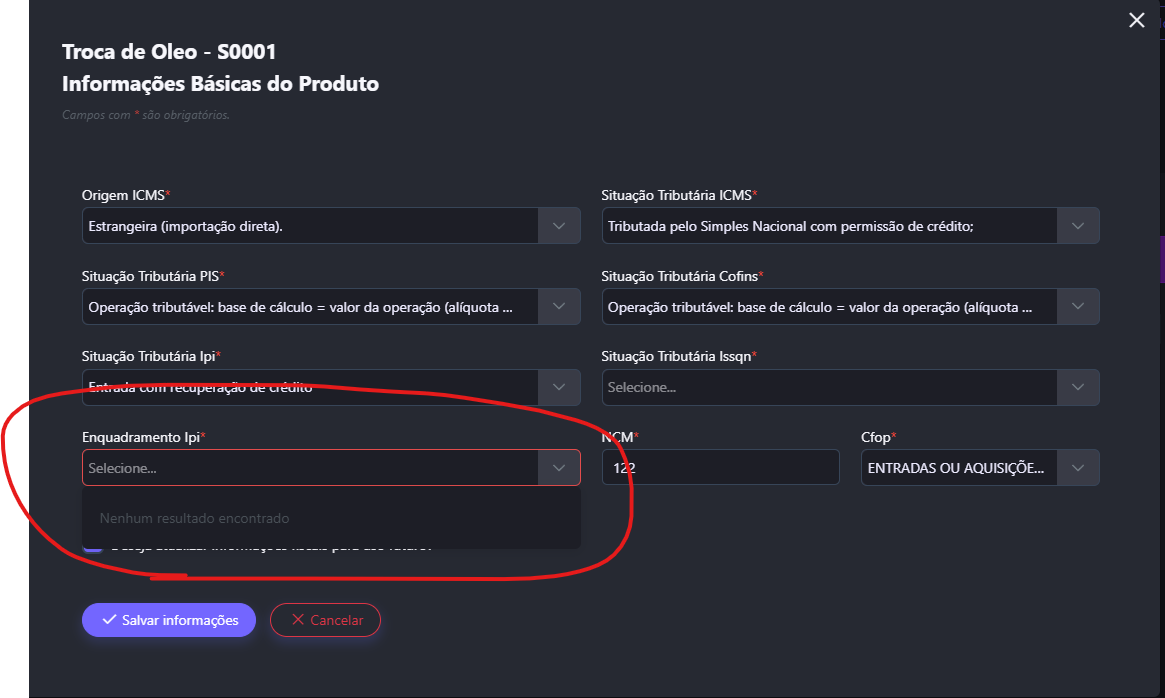This screenshot has height=698, width=1165.
Task: Open the Situação Tributária Issqn 'Selecione...' dropdown
Action: [829, 387]
